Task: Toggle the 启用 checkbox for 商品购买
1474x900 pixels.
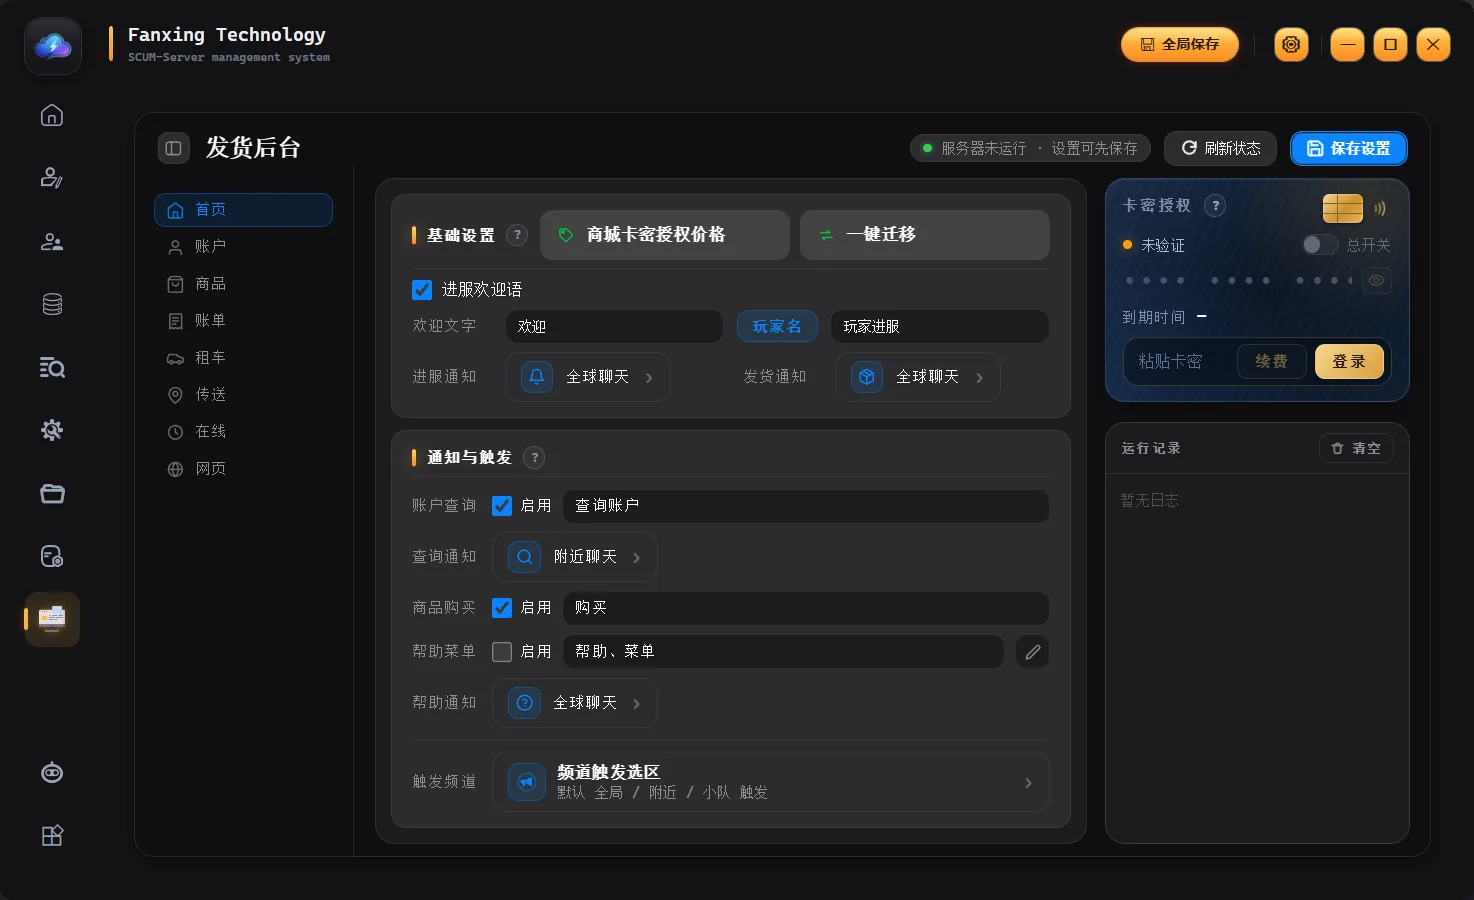Action: (x=502, y=608)
